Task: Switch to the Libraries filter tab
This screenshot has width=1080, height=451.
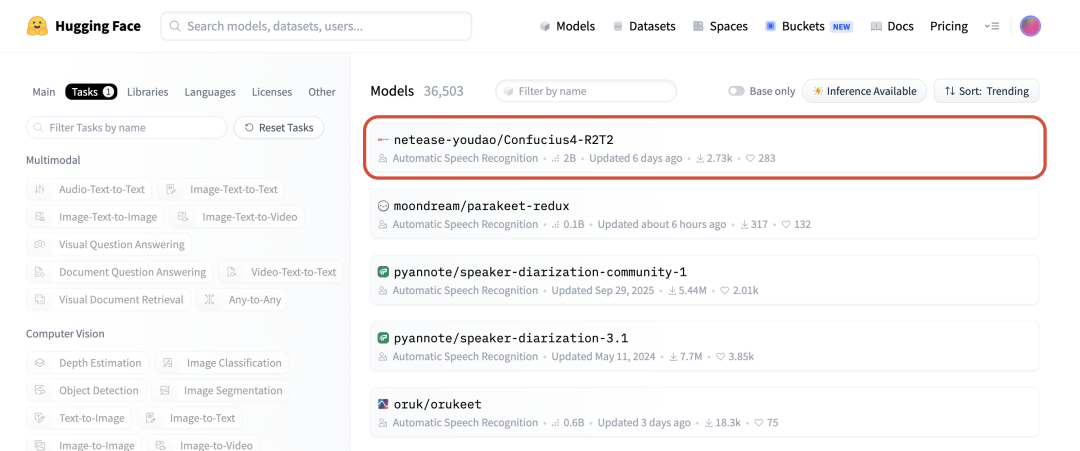Action: coord(147,92)
